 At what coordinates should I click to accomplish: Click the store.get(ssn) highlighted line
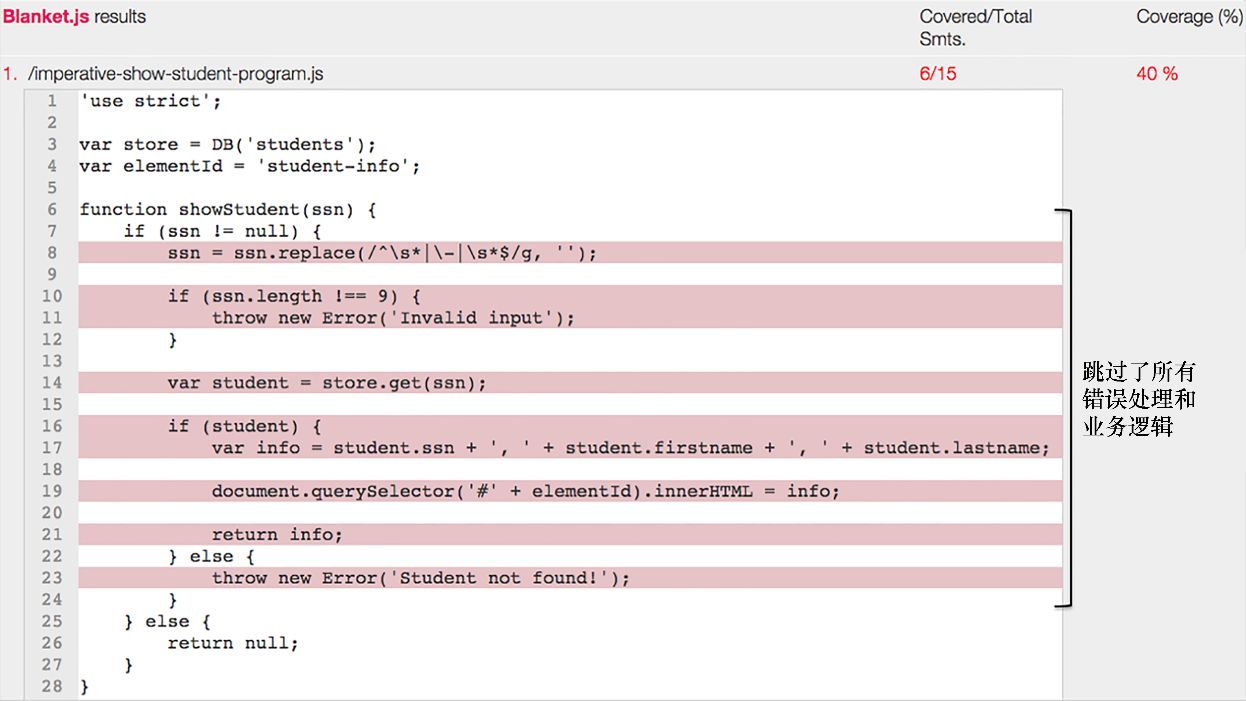pos(327,383)
